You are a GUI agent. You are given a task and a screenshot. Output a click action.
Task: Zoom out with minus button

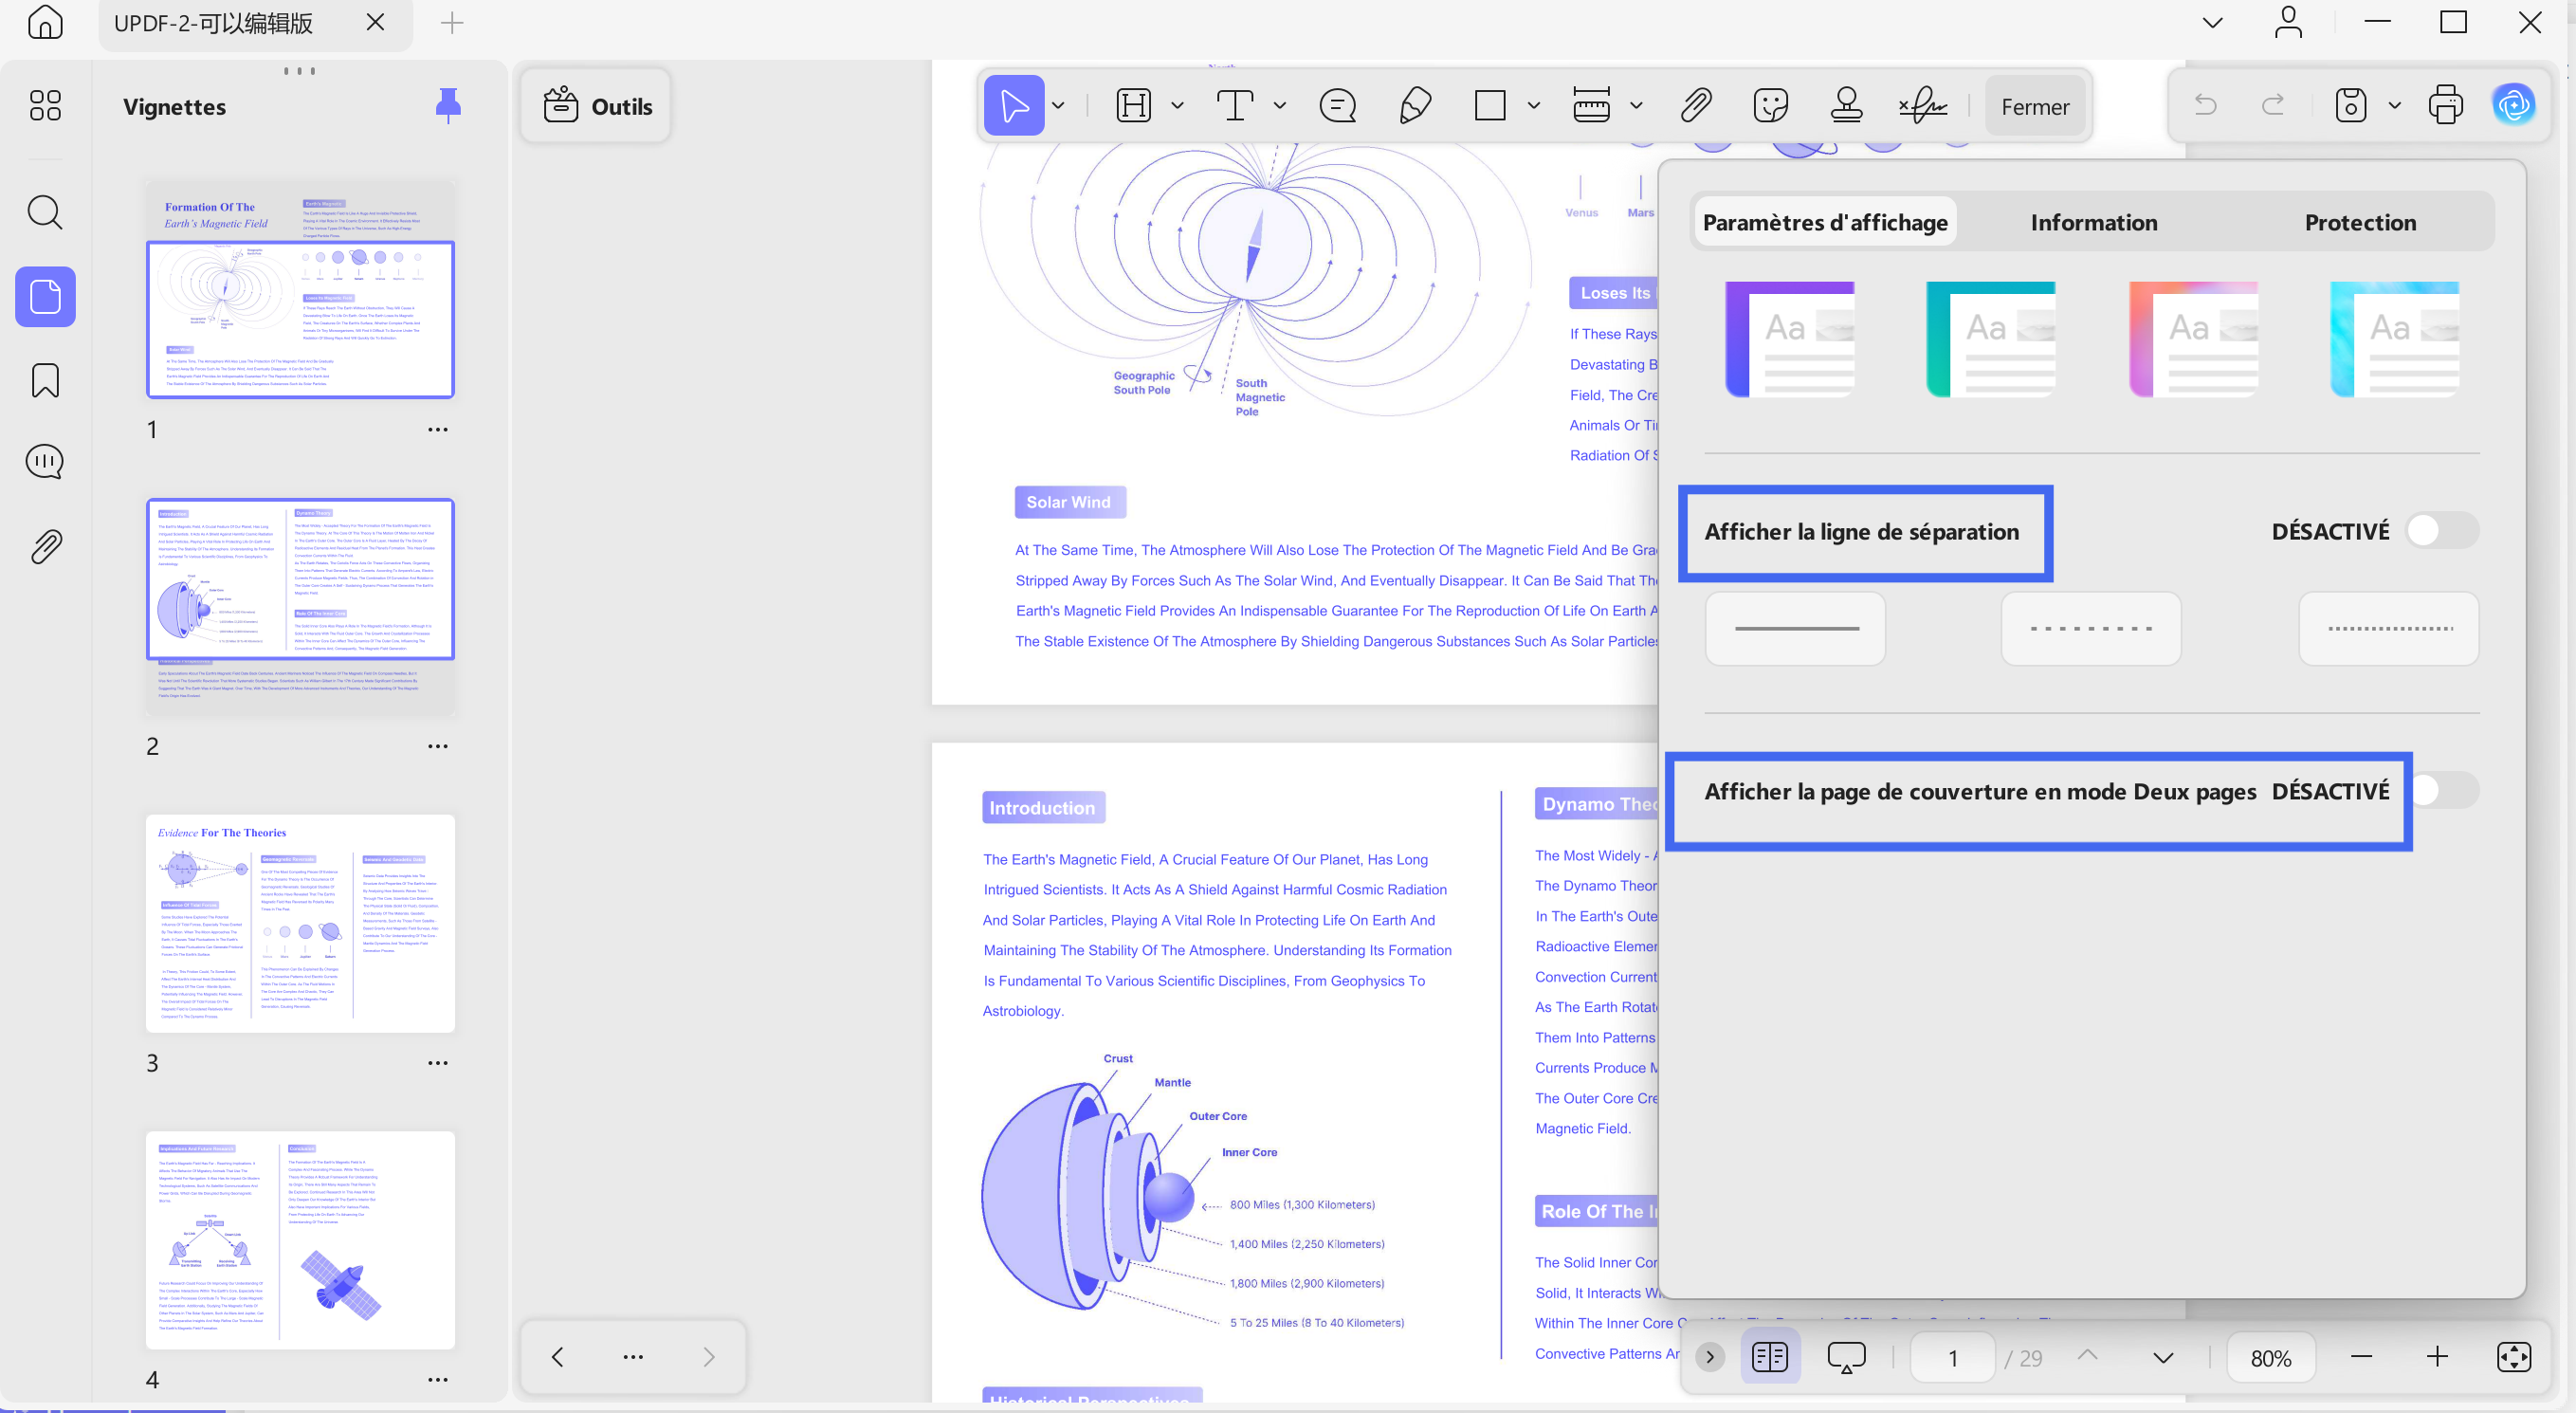click(x=2361, y=1357)
